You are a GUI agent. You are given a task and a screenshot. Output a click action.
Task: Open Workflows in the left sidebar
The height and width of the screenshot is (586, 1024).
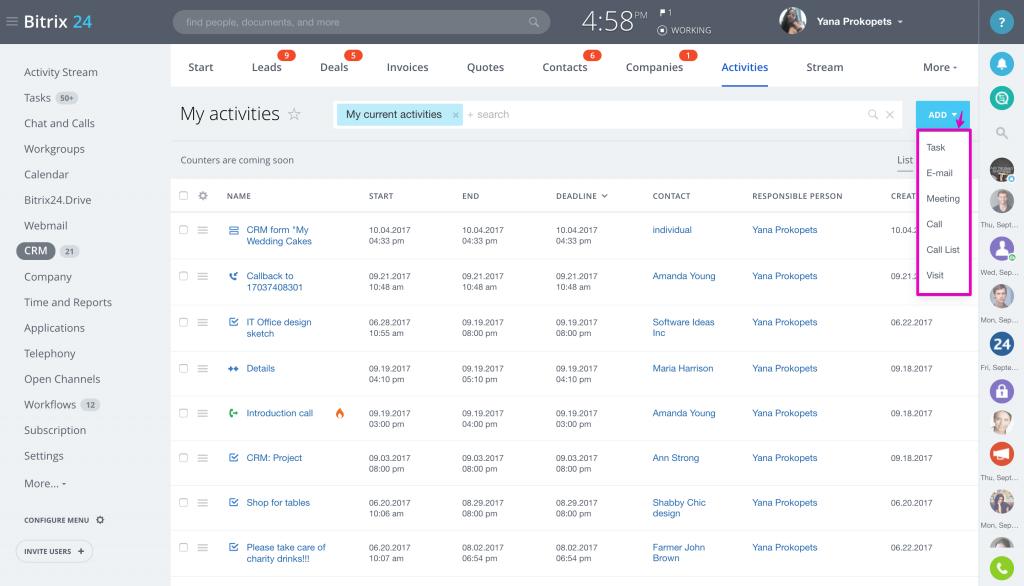coord(50,405)
